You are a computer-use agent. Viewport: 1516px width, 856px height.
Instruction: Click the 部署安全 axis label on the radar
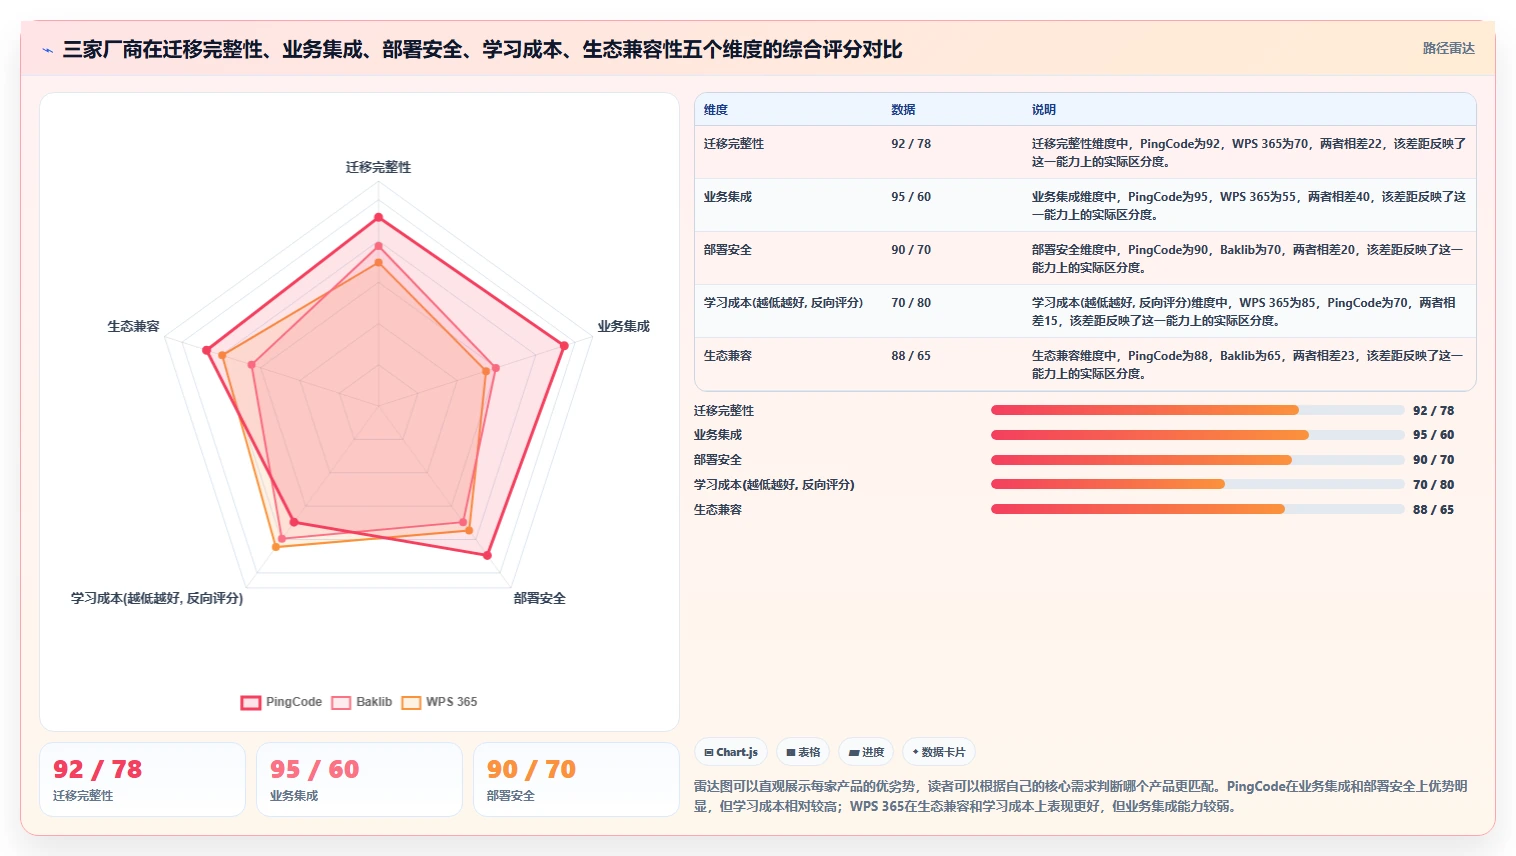coord(540,598)
